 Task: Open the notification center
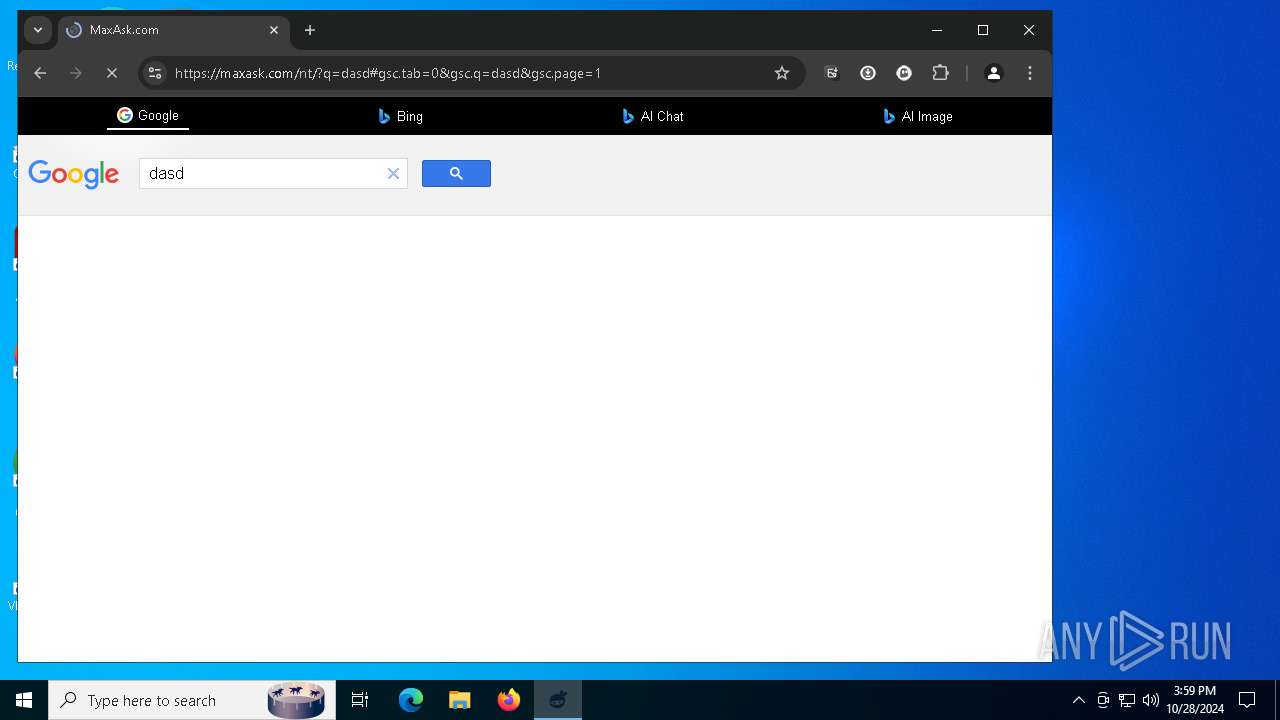1247,700
